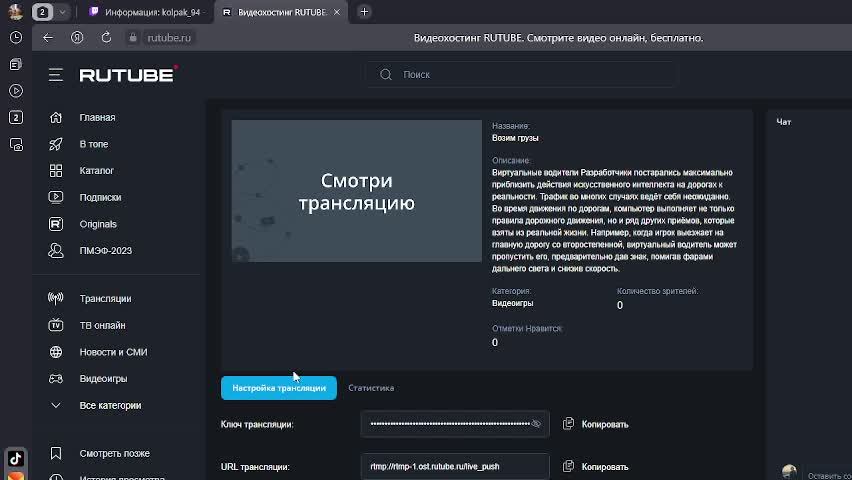Go back with browser back arrow
This screenshot has width=852, height=480.
tap(48, 38)
